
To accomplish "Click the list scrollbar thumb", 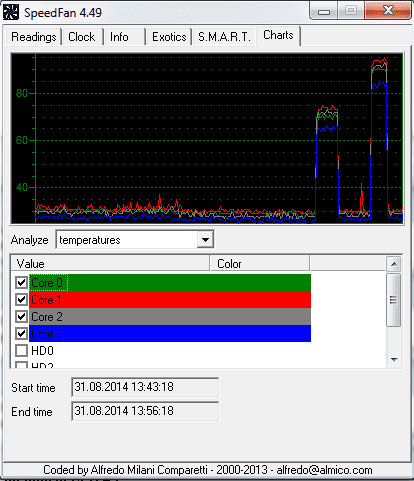I will (394, 300).
